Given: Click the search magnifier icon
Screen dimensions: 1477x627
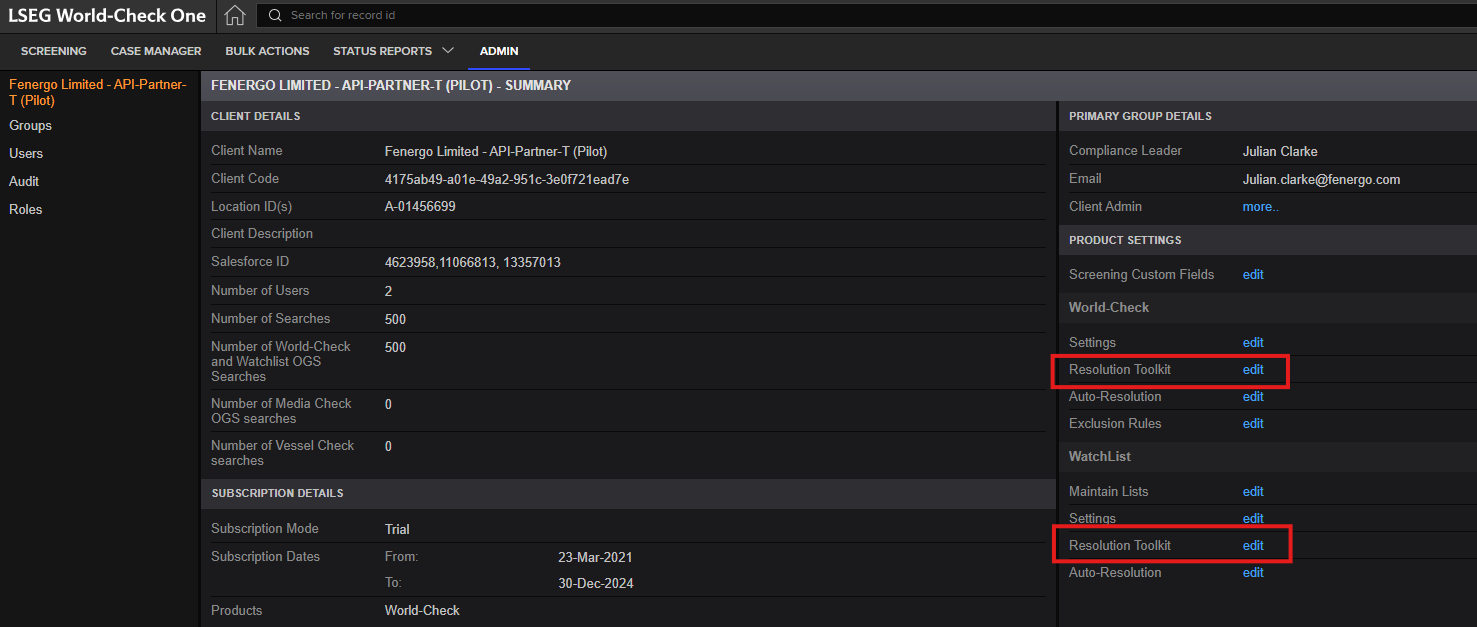Looking at the screenshot, I should 274,15.
